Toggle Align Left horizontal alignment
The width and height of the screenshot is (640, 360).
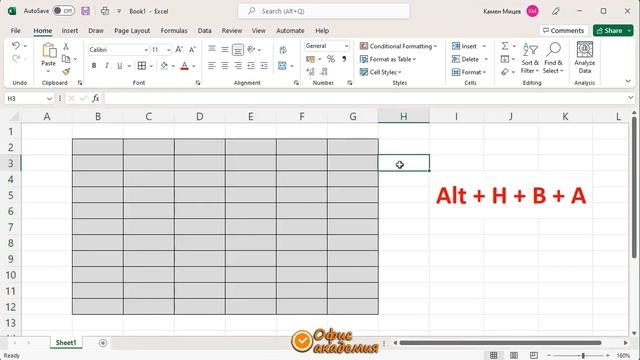pyautogui.click(x=211, y=66)
